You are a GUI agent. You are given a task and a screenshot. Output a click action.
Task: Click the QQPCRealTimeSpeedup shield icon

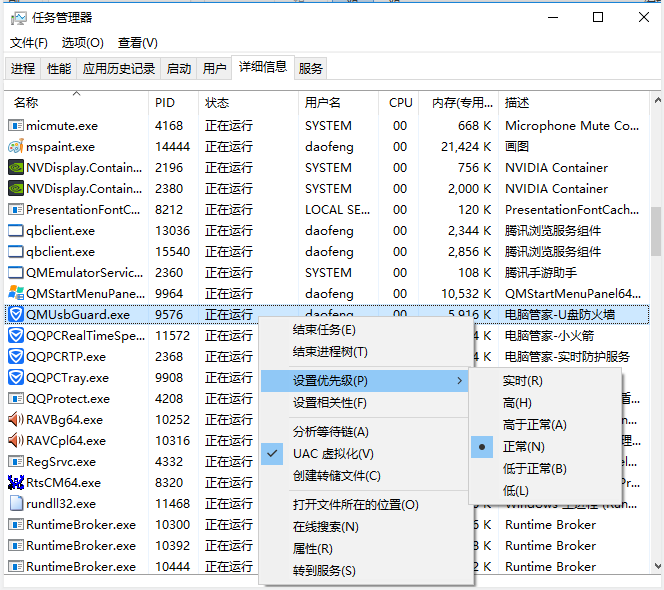16,335
